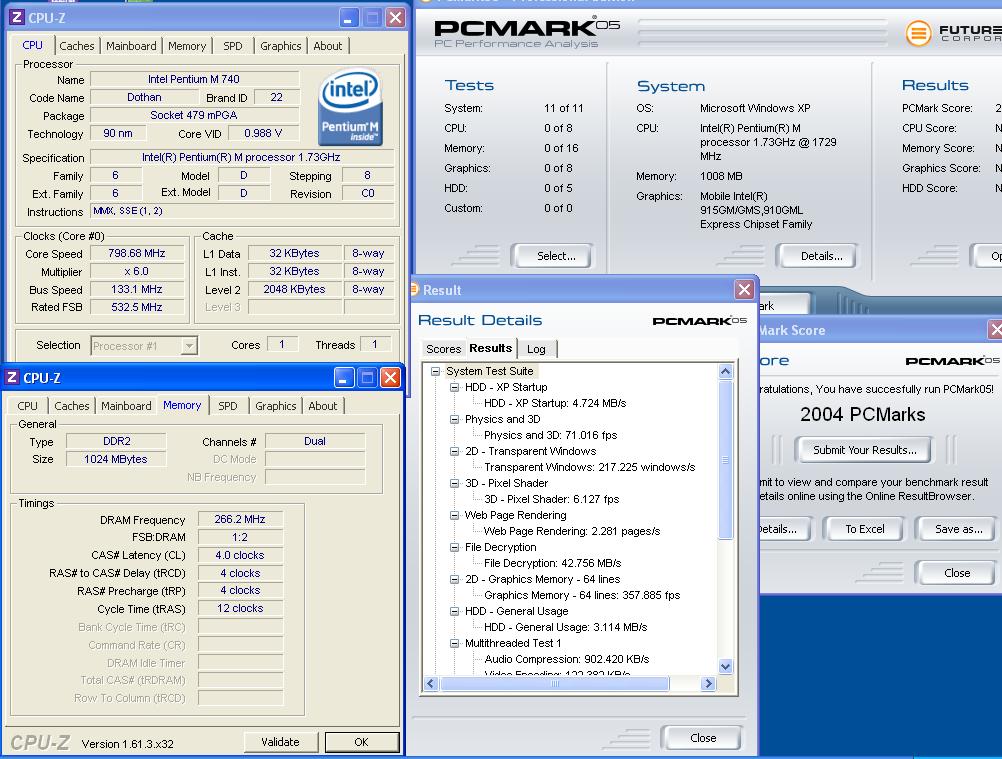1002x759 pixels.
Task: Minimize the top CPU-Z window
Action: tap(348, 18)
